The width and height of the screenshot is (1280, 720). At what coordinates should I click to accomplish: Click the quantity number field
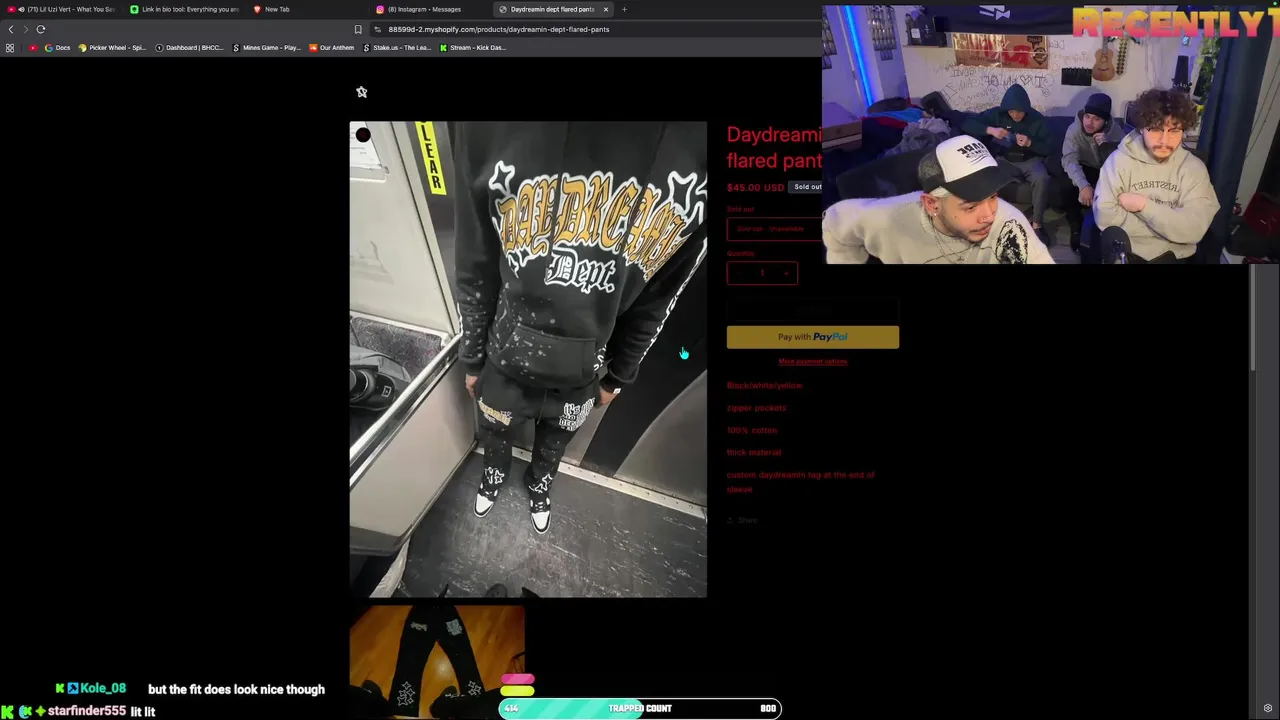click(762, 273)
